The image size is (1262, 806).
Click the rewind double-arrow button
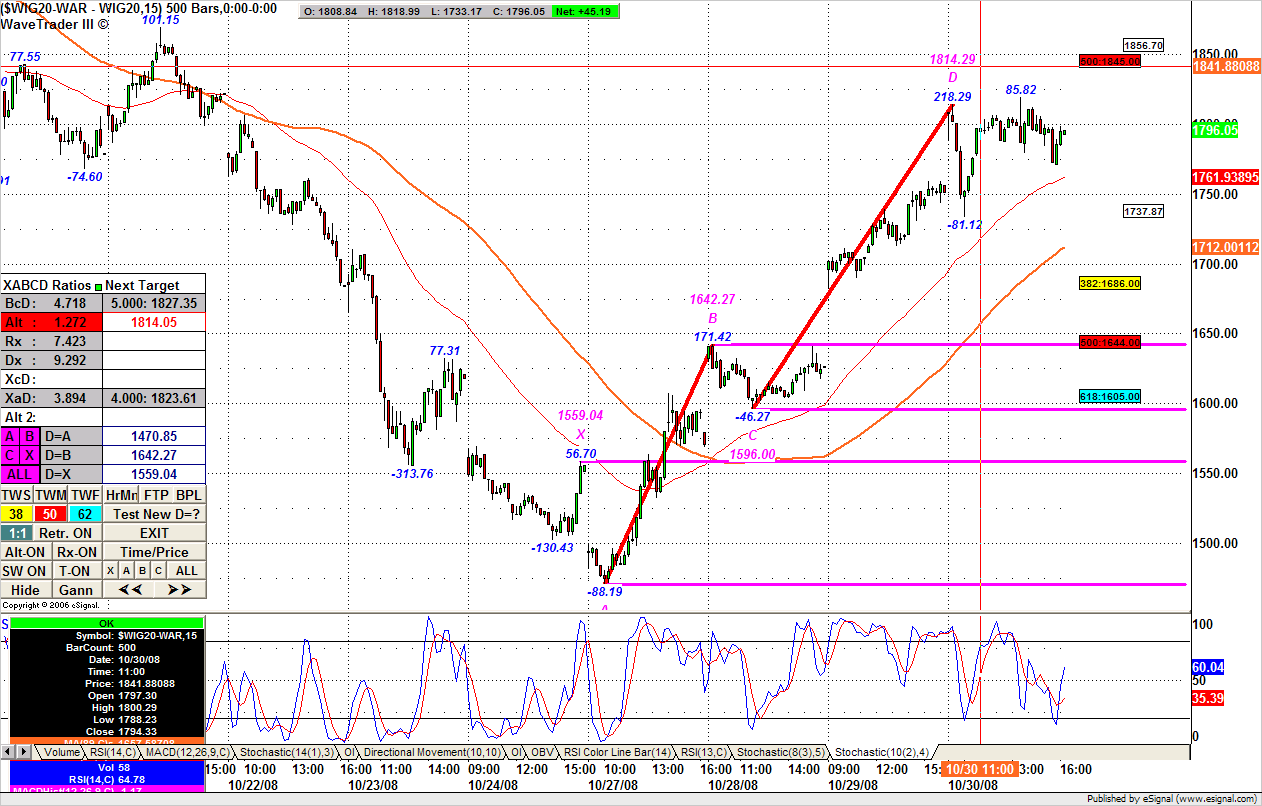129,590
